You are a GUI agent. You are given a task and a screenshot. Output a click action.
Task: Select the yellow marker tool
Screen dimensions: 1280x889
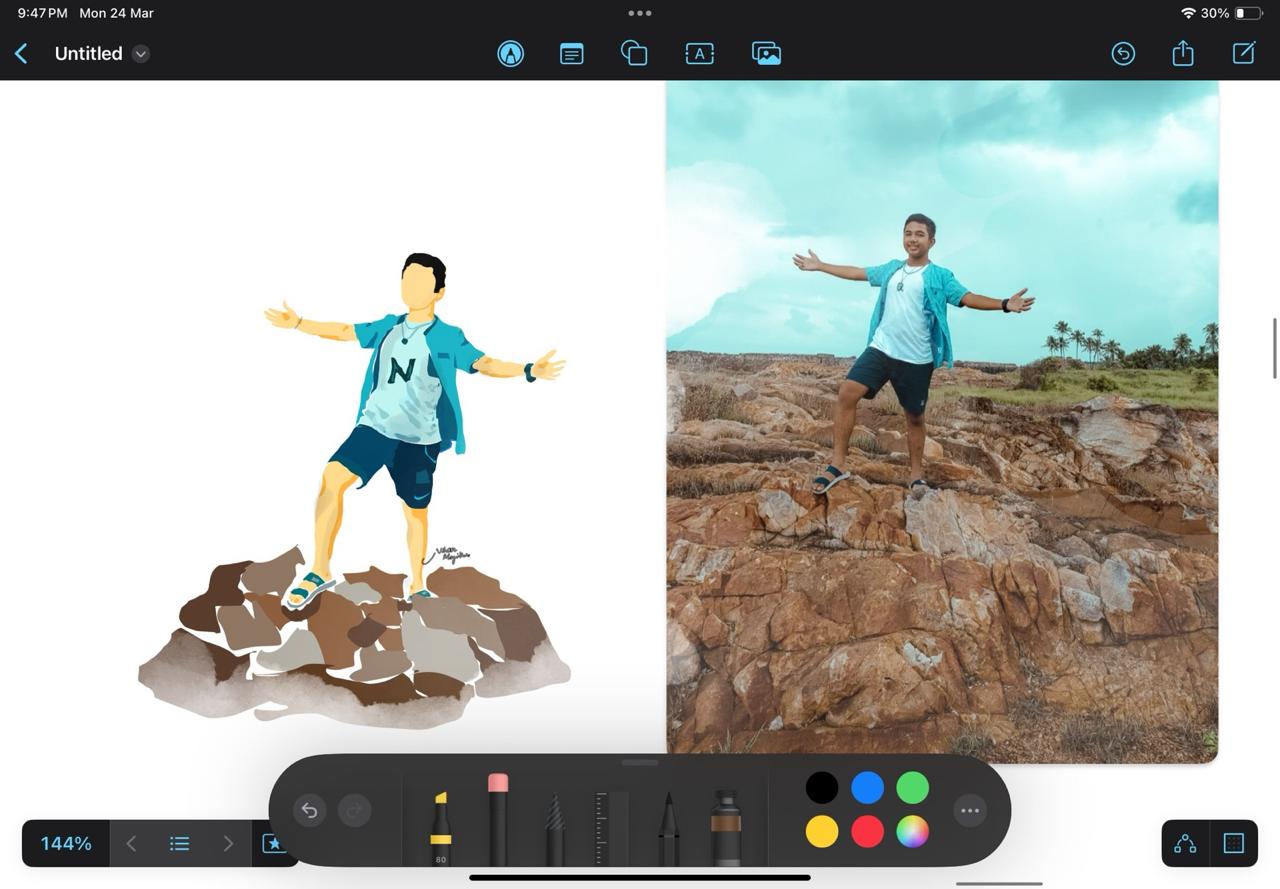(x=440, y=828)
